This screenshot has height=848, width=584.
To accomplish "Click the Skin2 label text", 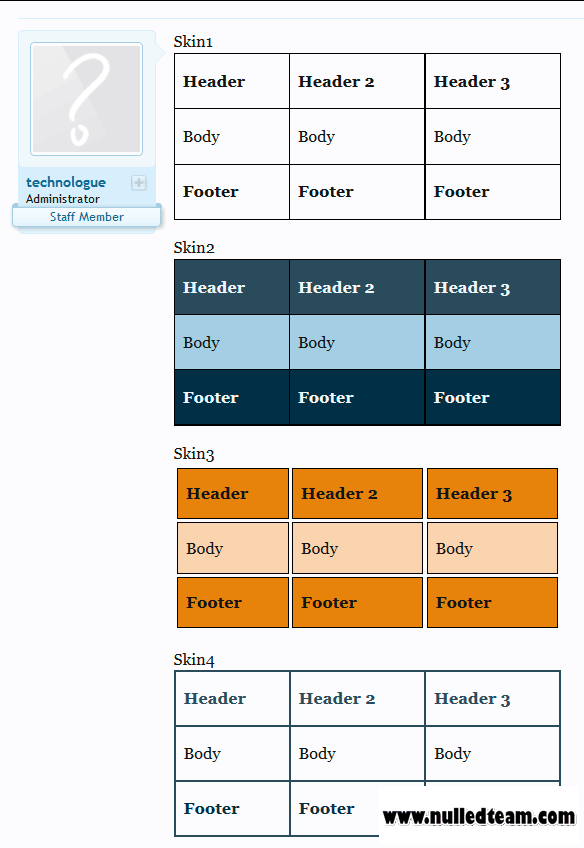I will [194, 248].
